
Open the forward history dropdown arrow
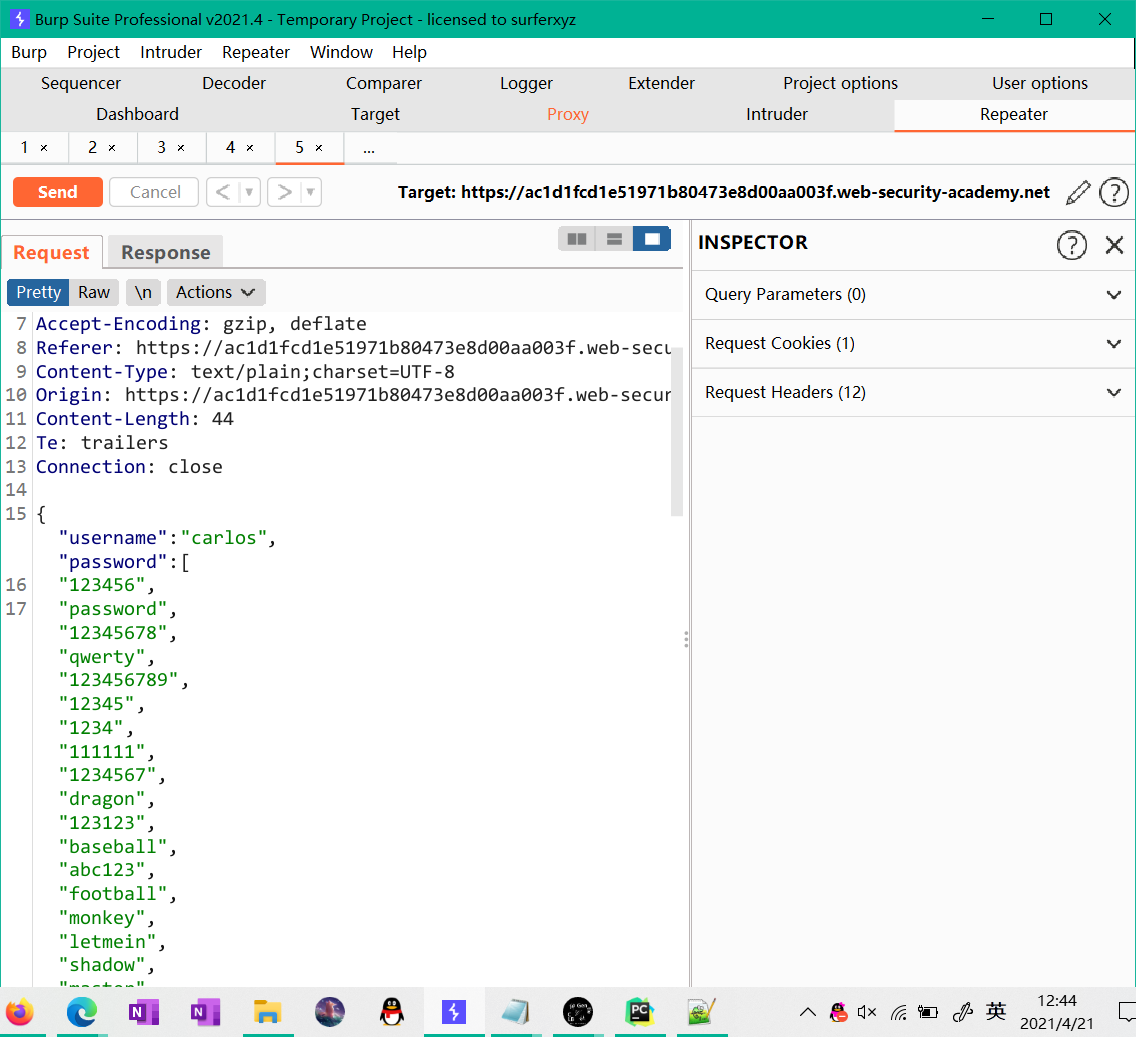(x=310, y=192)
